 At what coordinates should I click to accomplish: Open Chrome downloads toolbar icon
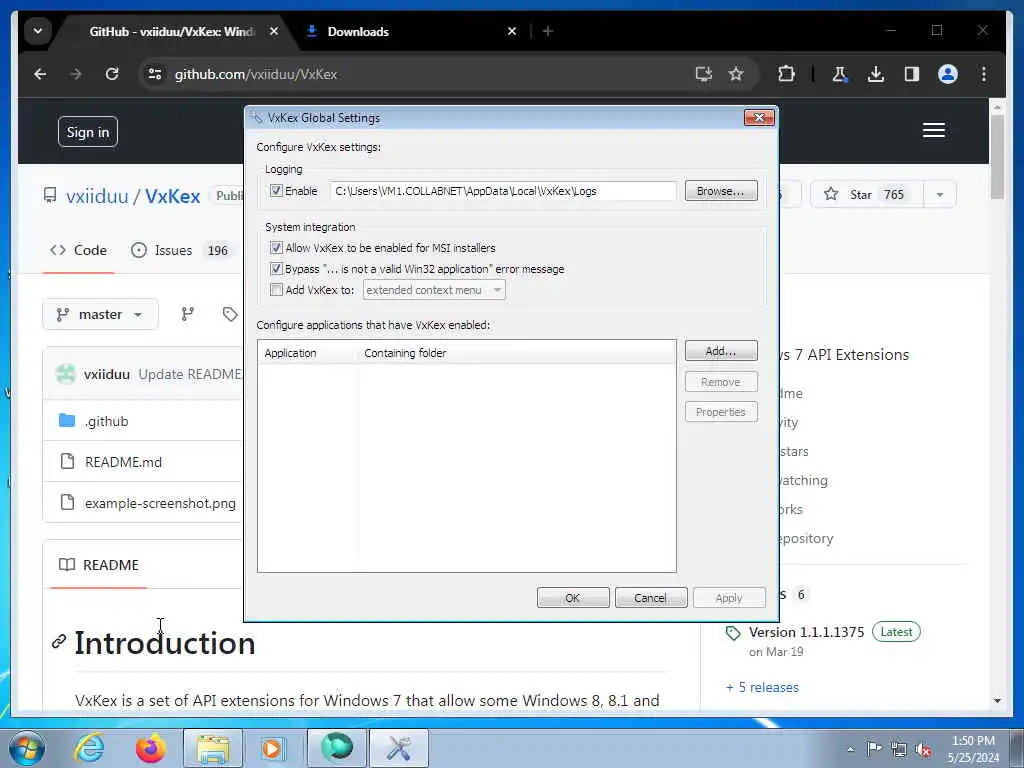tap(876, 74)
